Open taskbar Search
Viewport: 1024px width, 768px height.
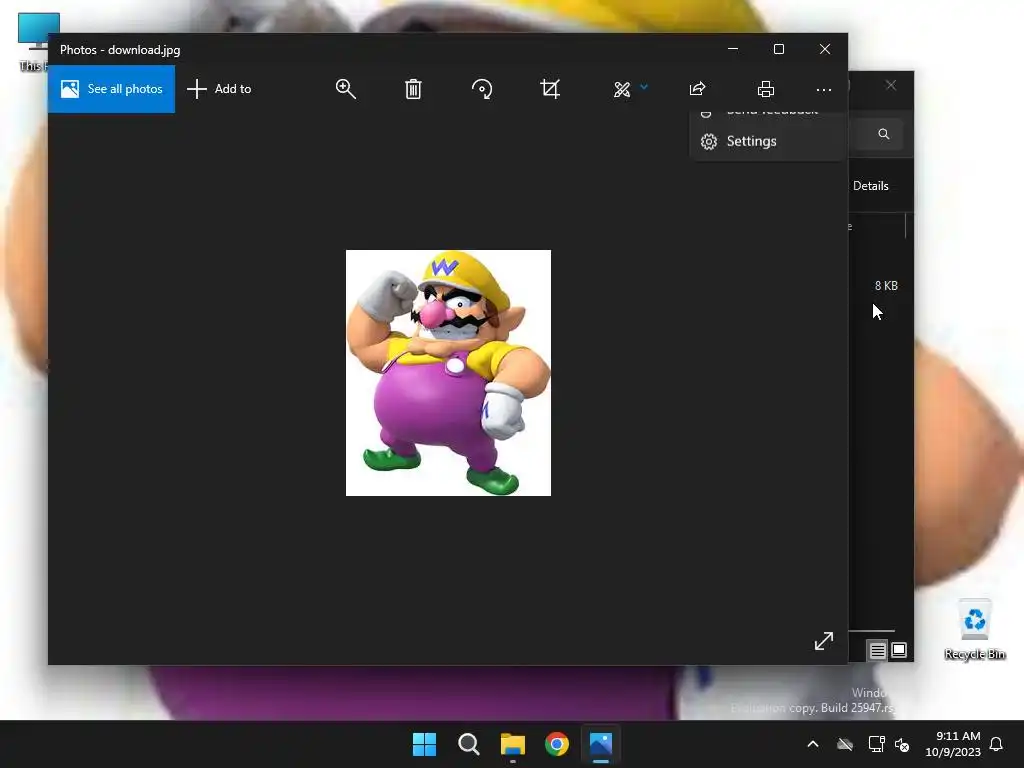468,744
